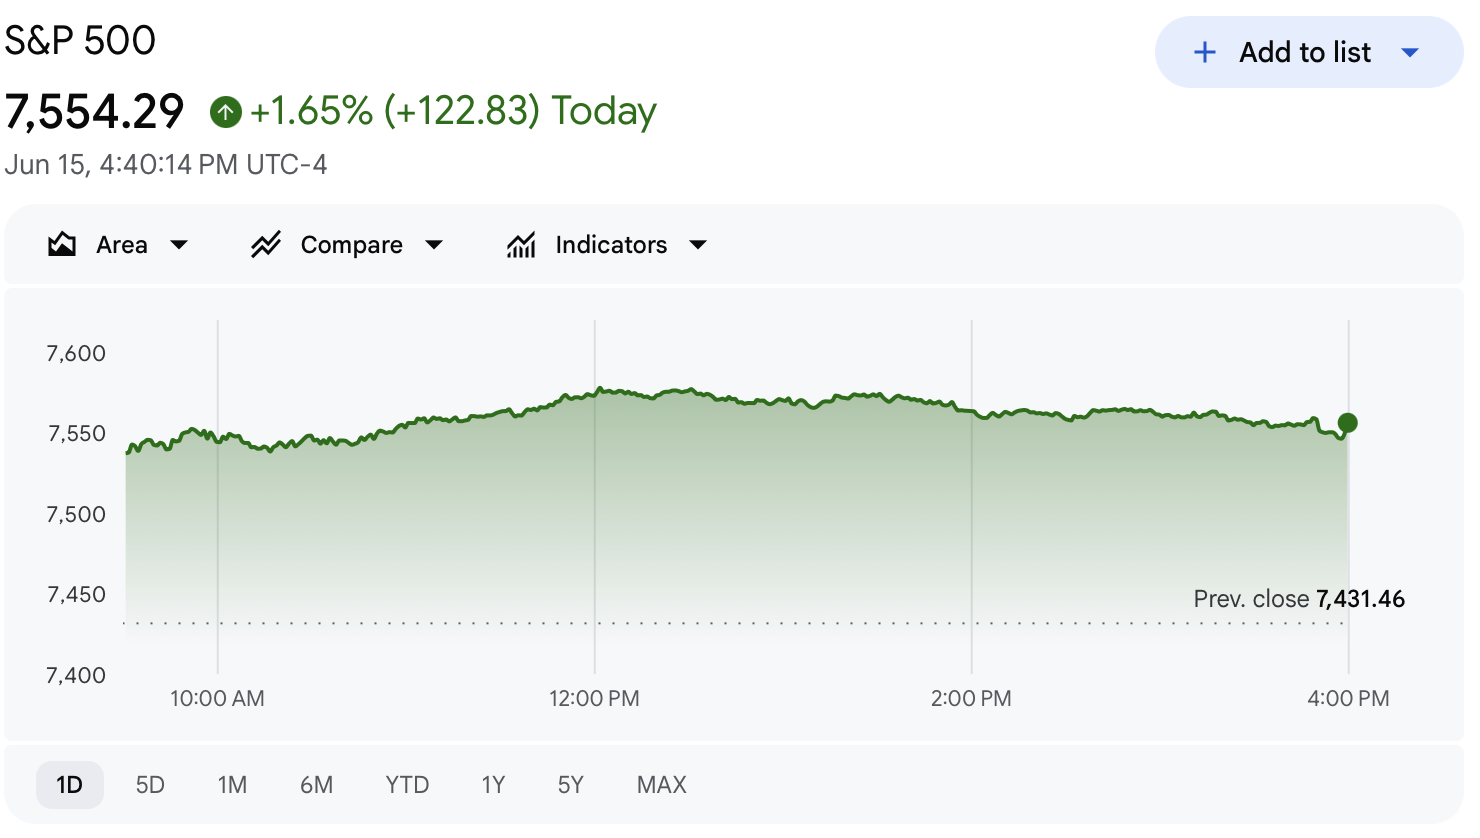Expand the Add to list dropdown arrow
The height and width of the screenshot is (838, 1480).
click(x=1410, y=52)
